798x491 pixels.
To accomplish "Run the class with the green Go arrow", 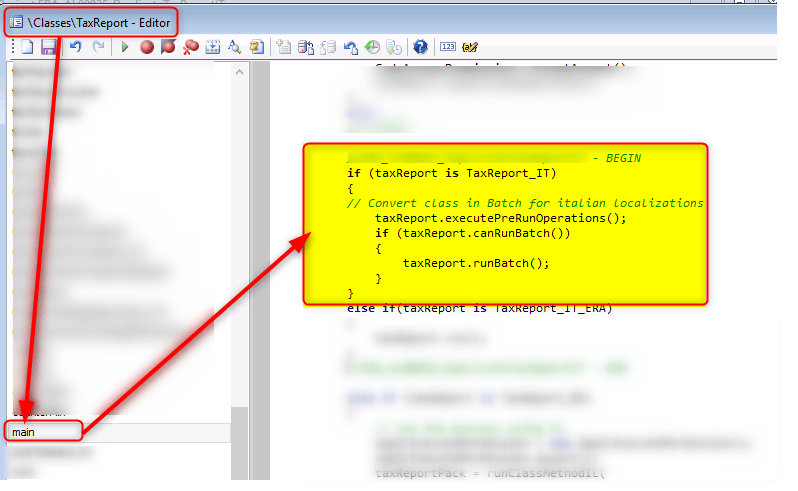I will tap(125, 47).
